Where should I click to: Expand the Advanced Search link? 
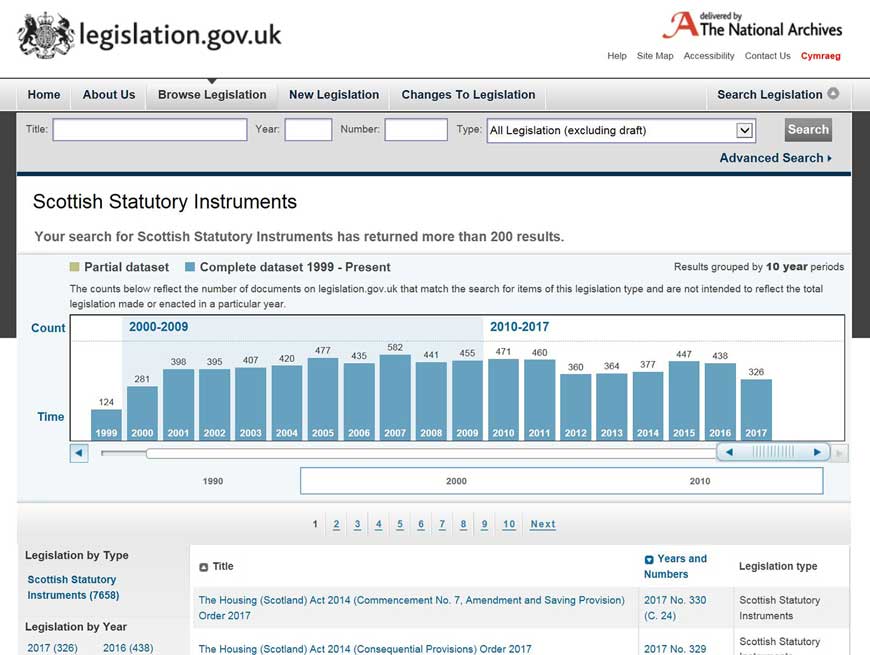775,158
